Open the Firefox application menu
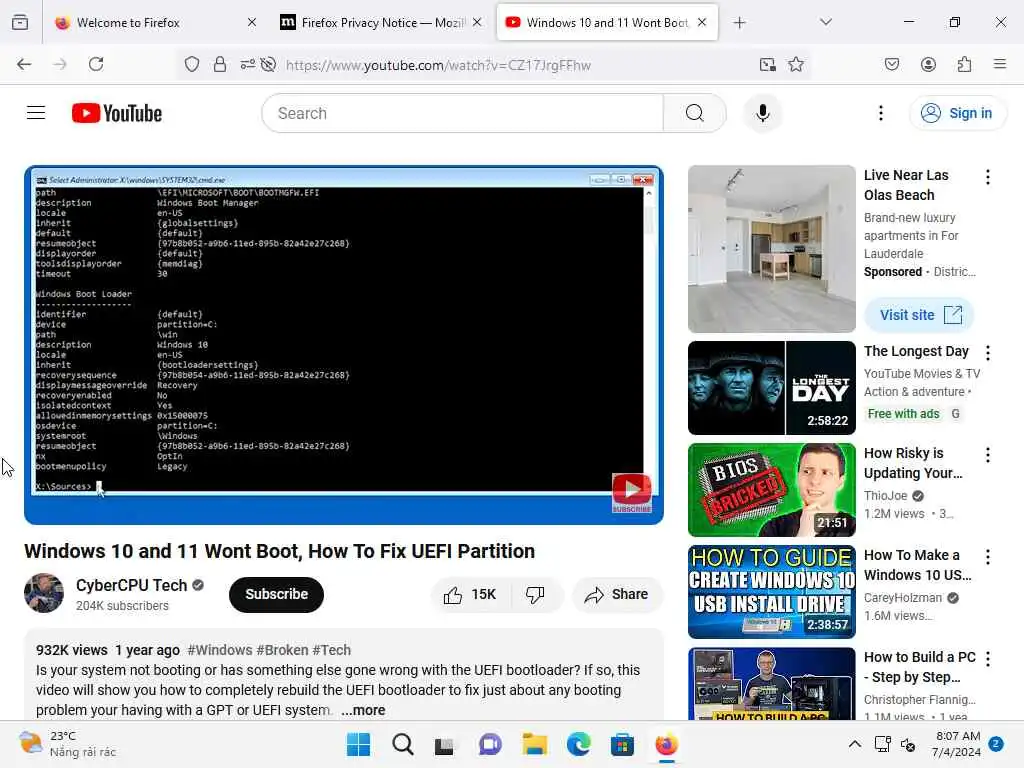Image resolution: width=1024 pixels, height=768 pixels. click(1000, 64)
